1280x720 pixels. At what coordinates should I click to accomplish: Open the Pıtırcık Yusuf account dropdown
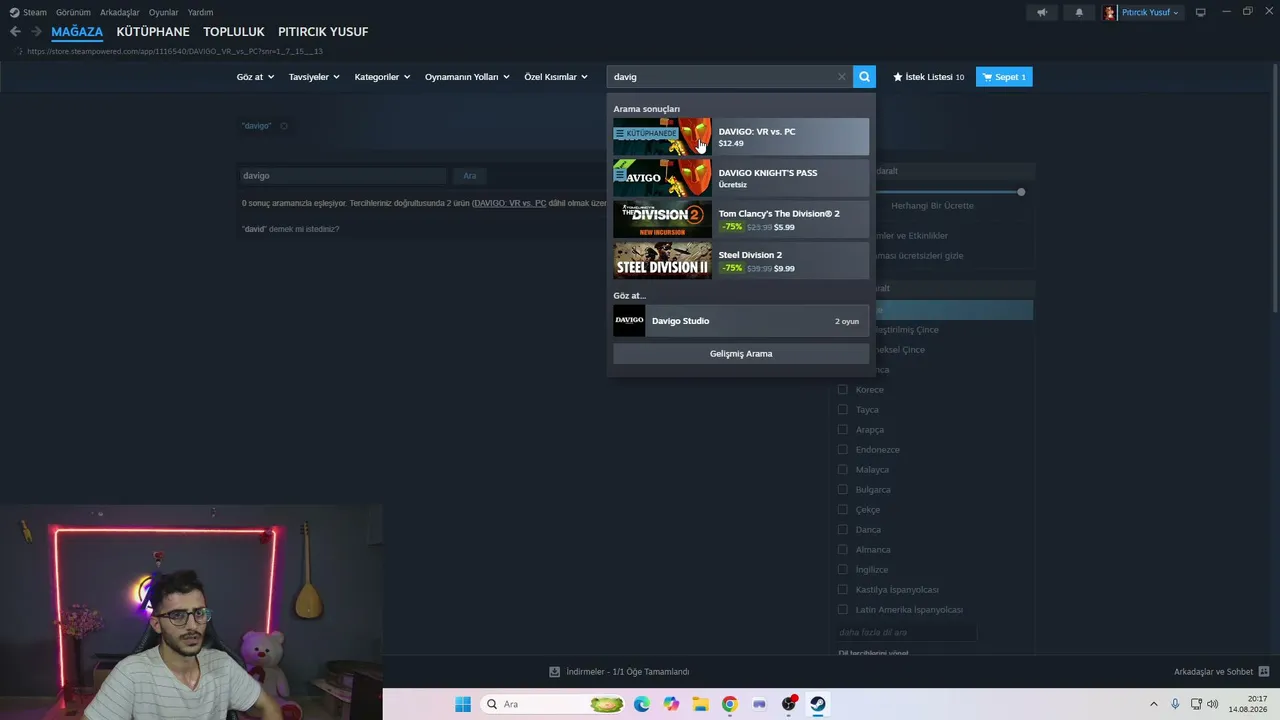pos(1142,12)
